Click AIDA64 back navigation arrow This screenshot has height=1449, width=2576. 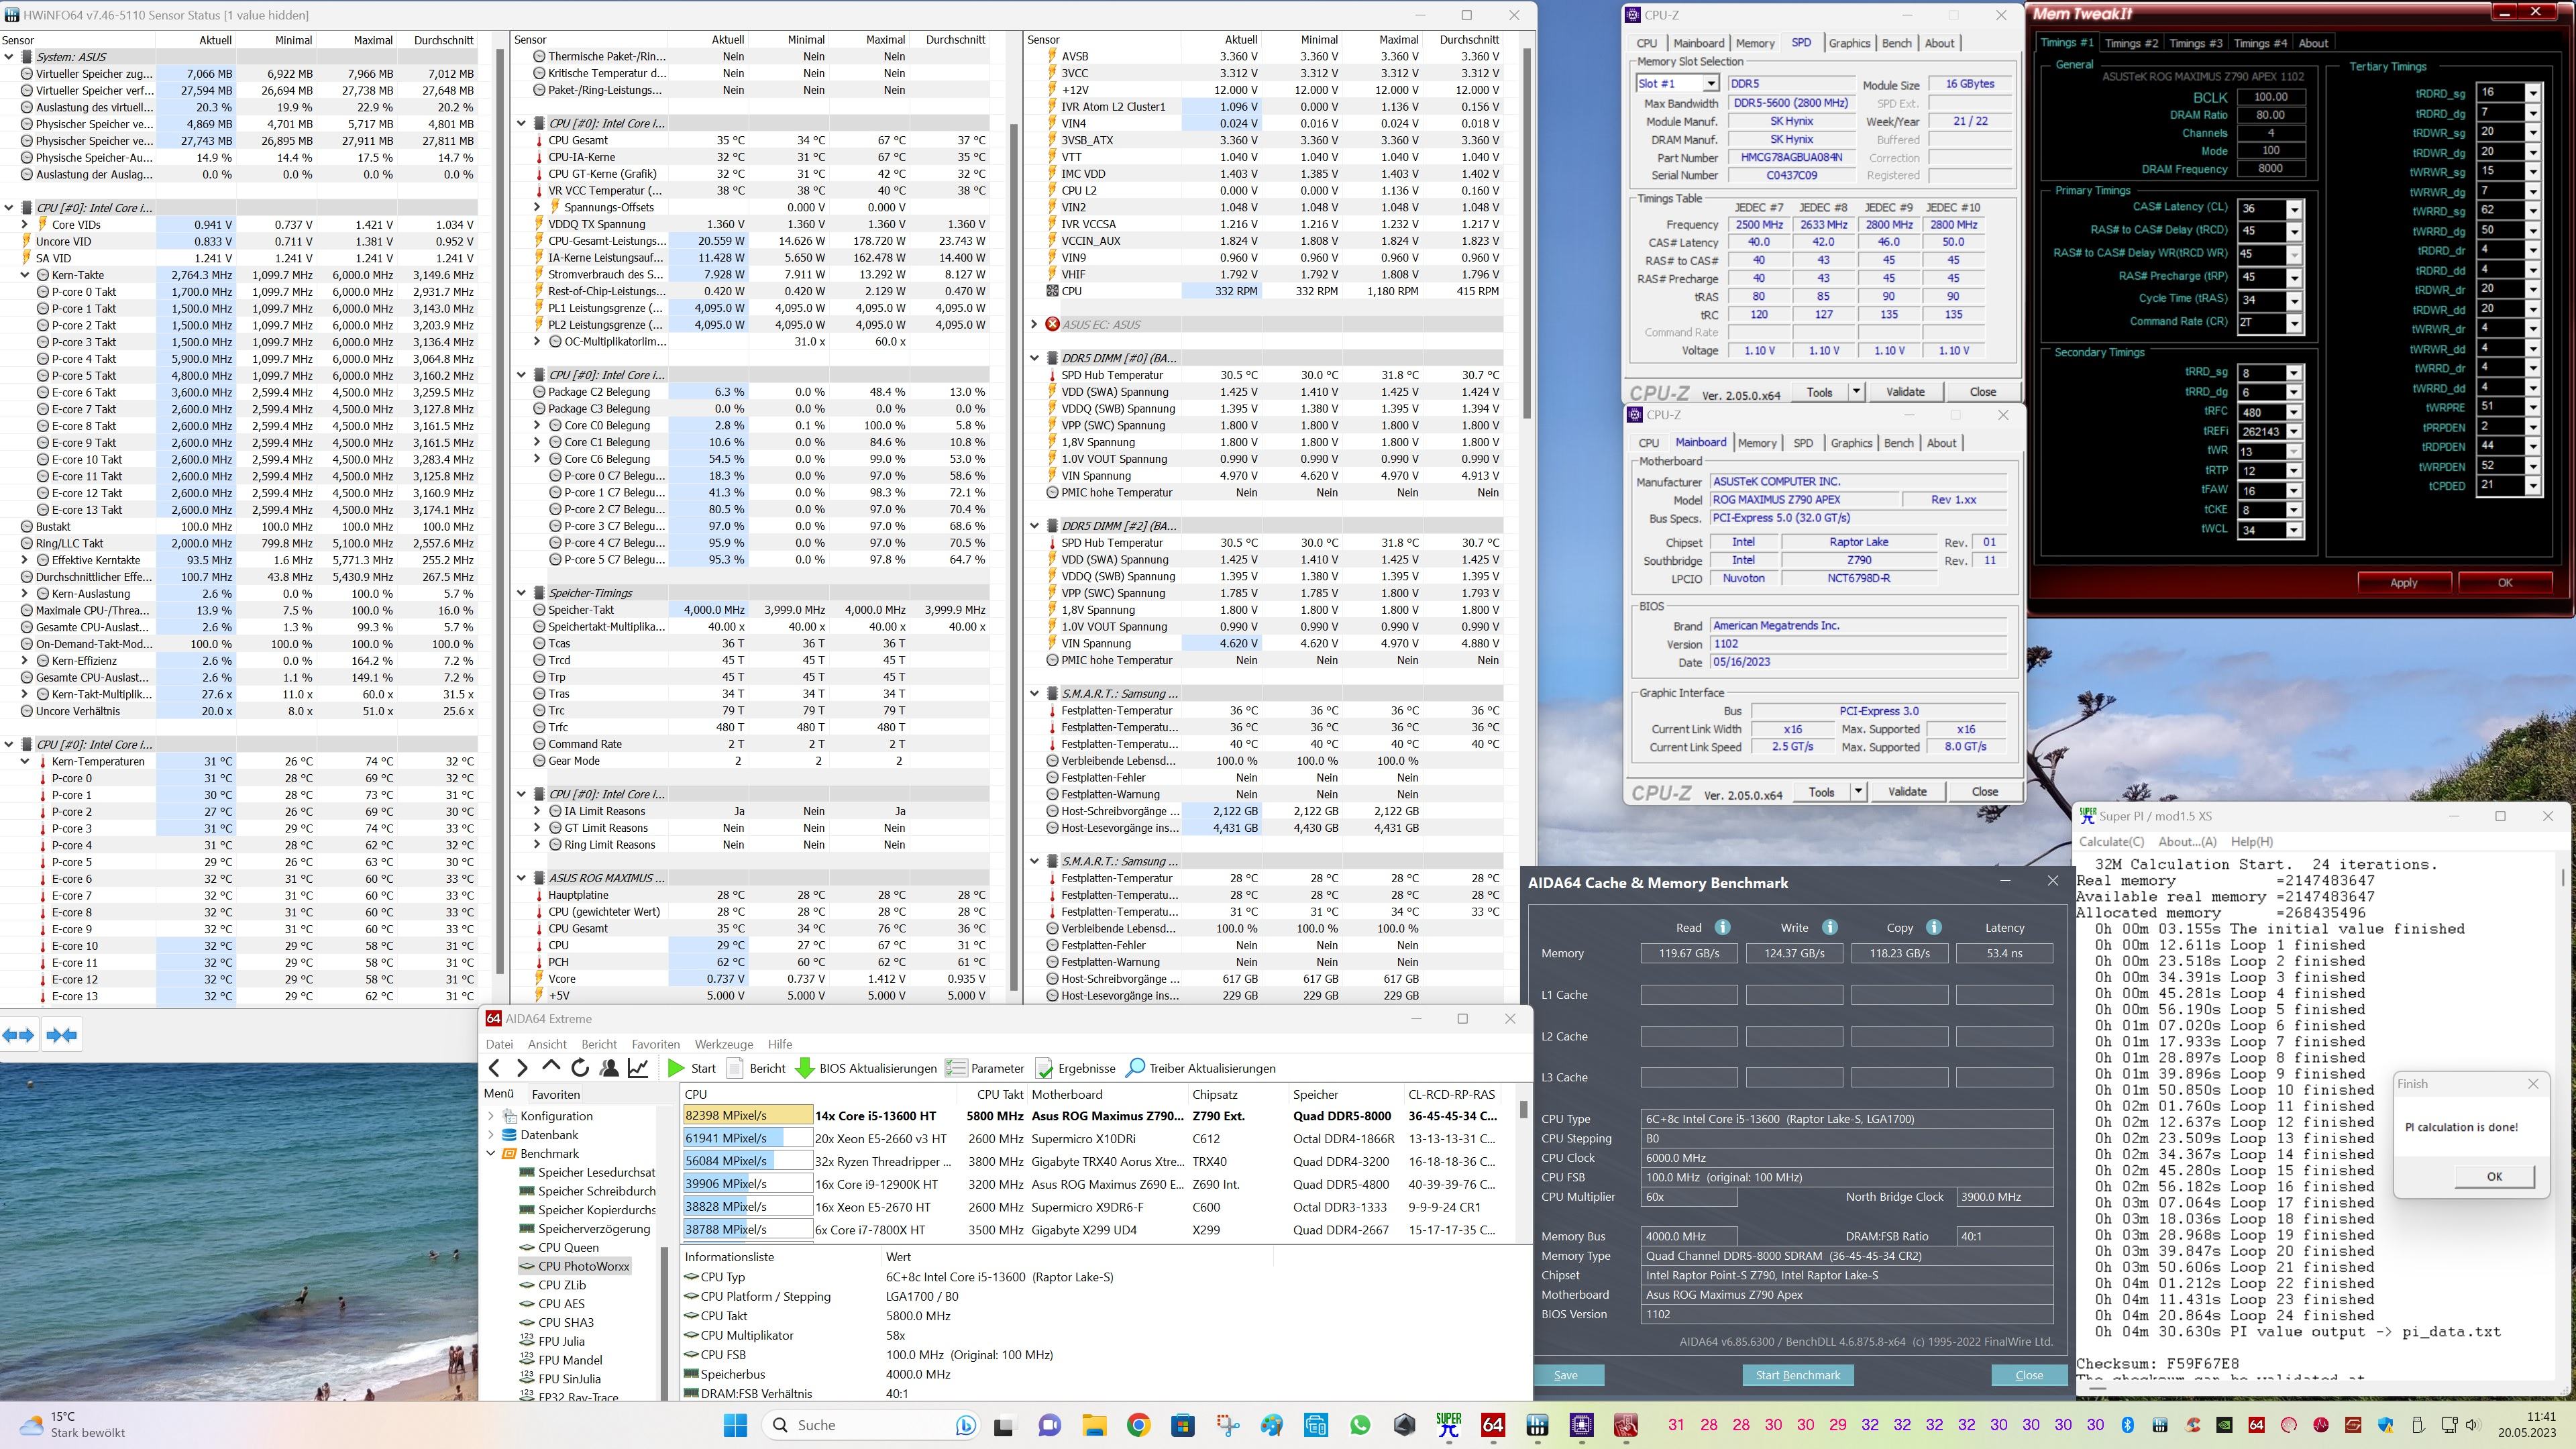point(495,1068)
